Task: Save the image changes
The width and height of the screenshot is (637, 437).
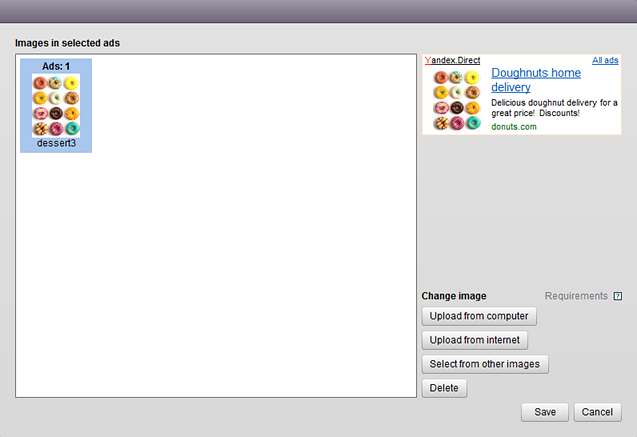Action: tap(545, 412)
